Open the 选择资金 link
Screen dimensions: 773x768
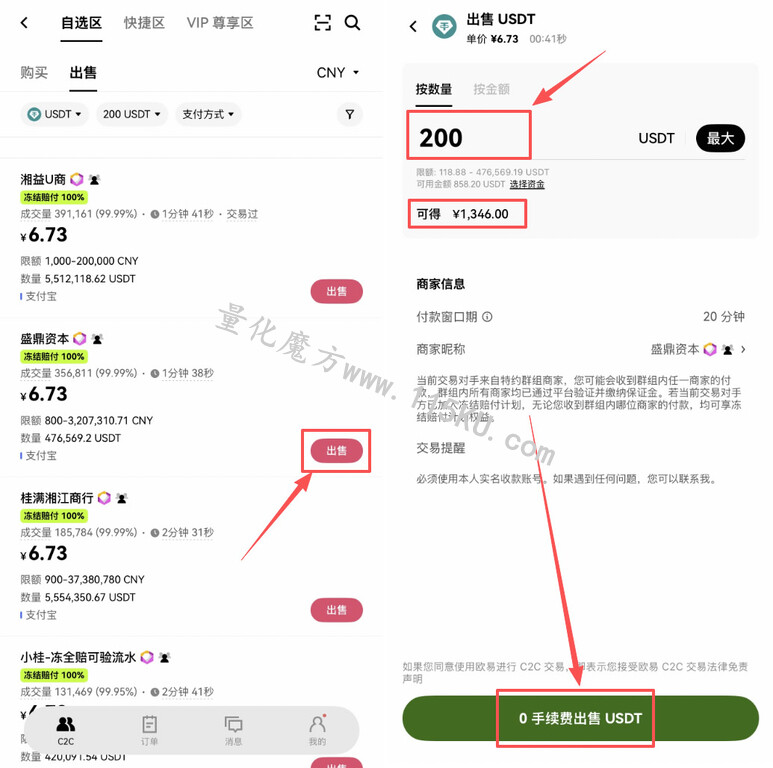(527, 184)
